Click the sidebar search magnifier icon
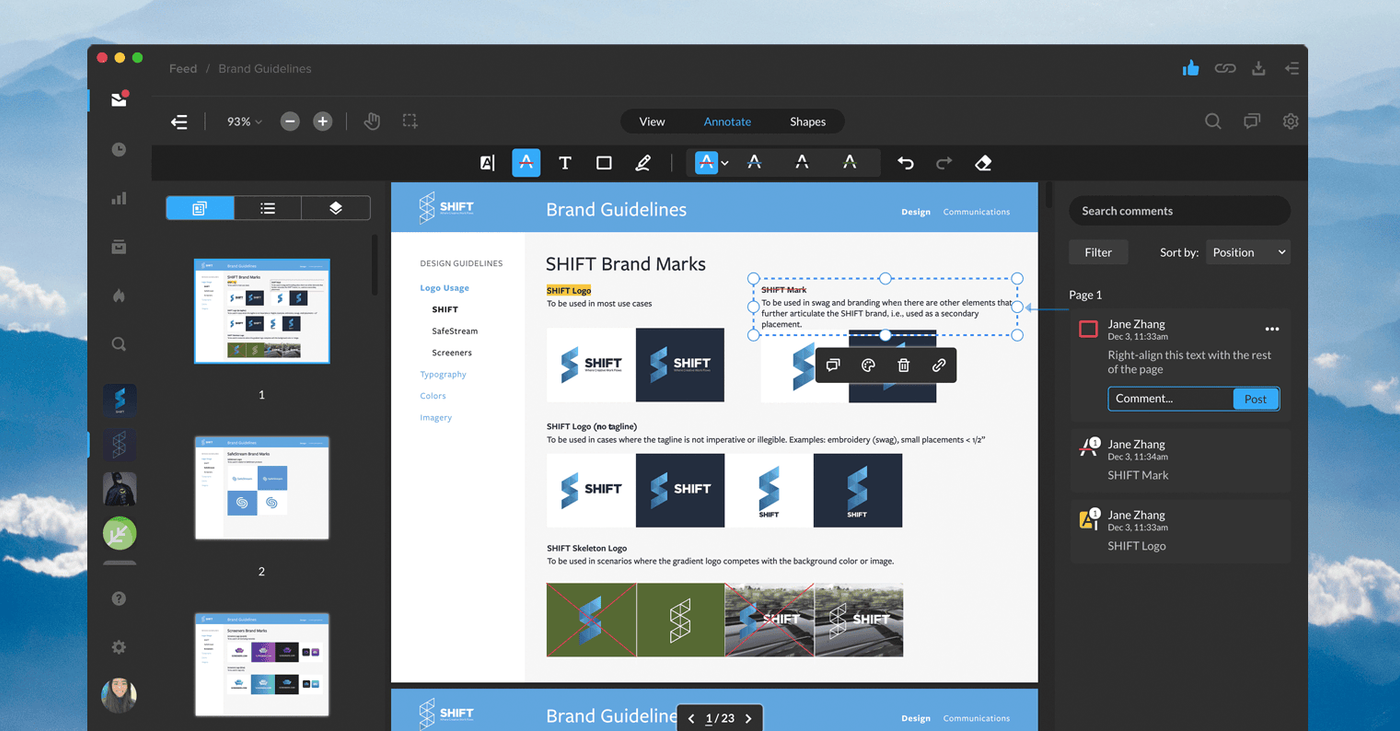 (x=119, y=344)
